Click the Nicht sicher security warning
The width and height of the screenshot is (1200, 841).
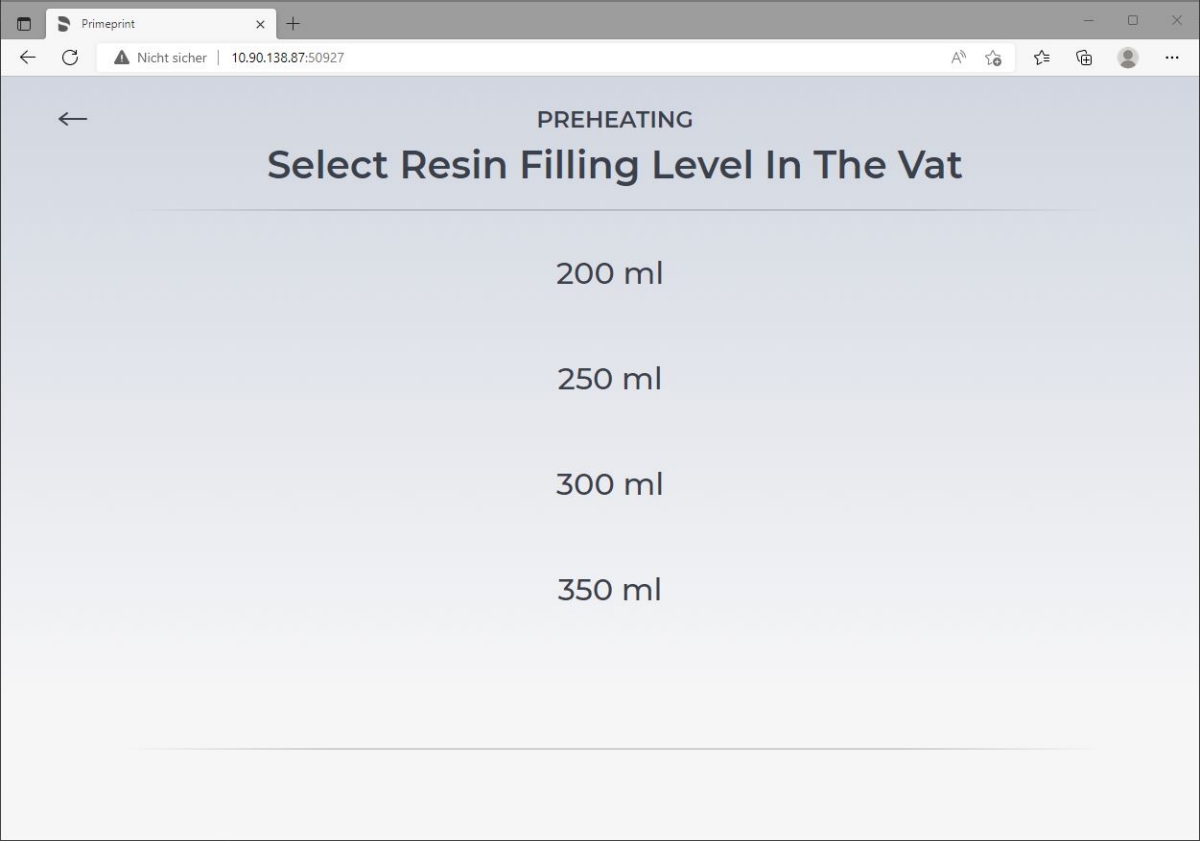coord(160,58)
